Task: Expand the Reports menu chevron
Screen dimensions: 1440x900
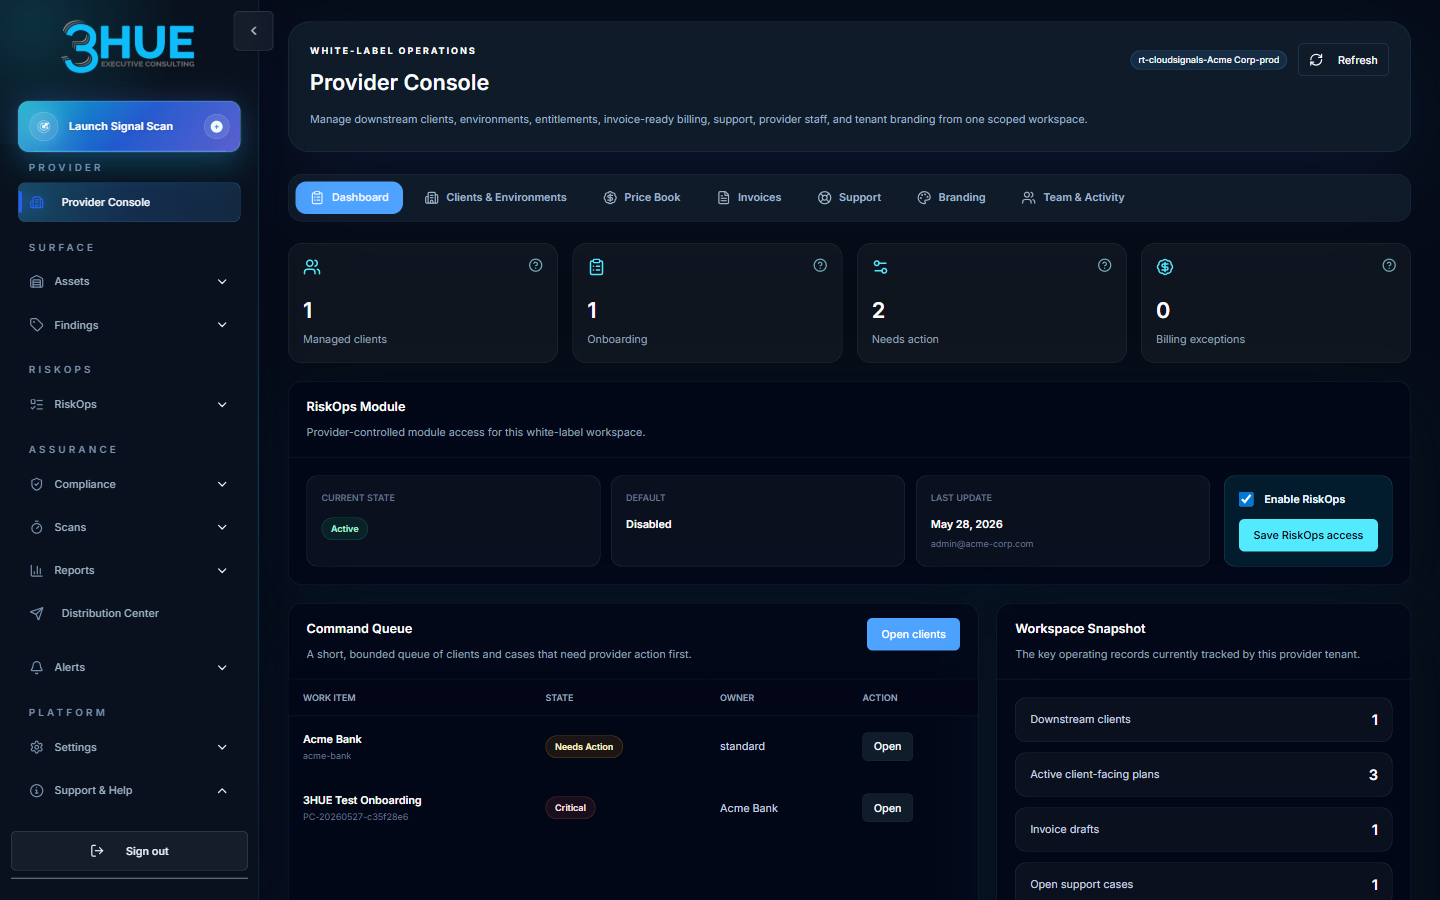Action: coord(222,571)
